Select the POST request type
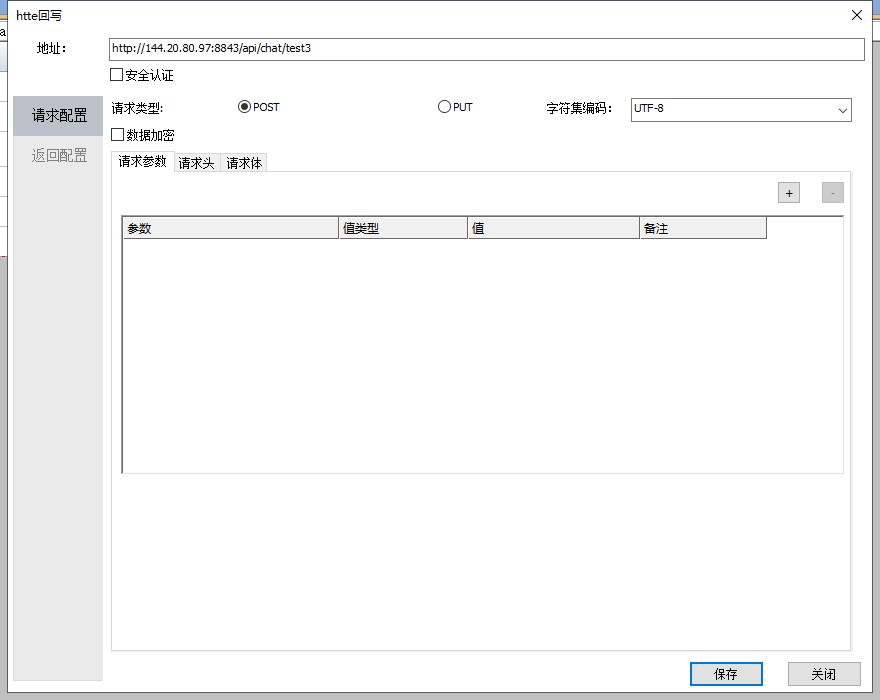 click(244, 107)
